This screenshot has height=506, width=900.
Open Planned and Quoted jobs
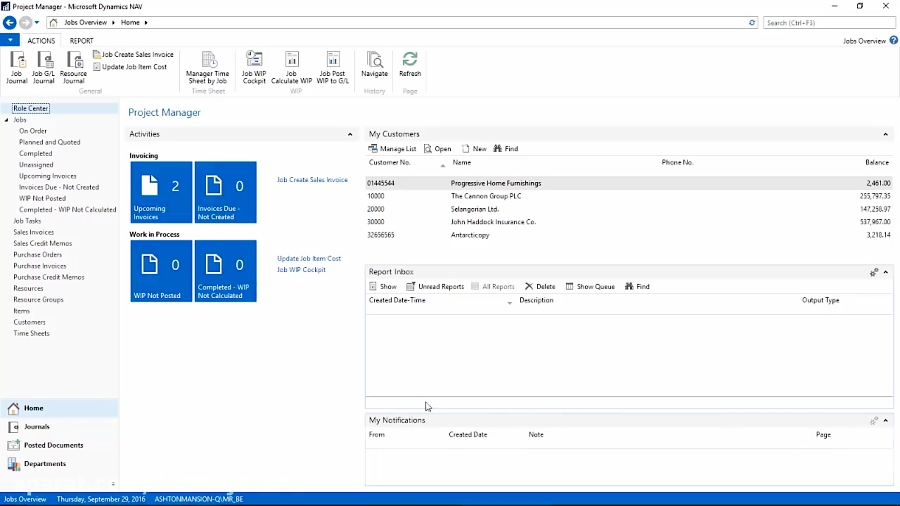point(49,142)
